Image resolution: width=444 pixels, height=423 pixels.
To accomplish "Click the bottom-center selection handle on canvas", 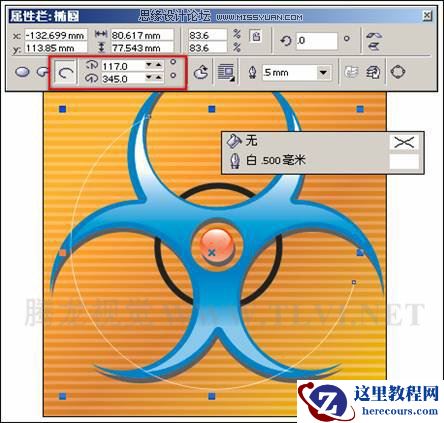I will coord(212,396).
